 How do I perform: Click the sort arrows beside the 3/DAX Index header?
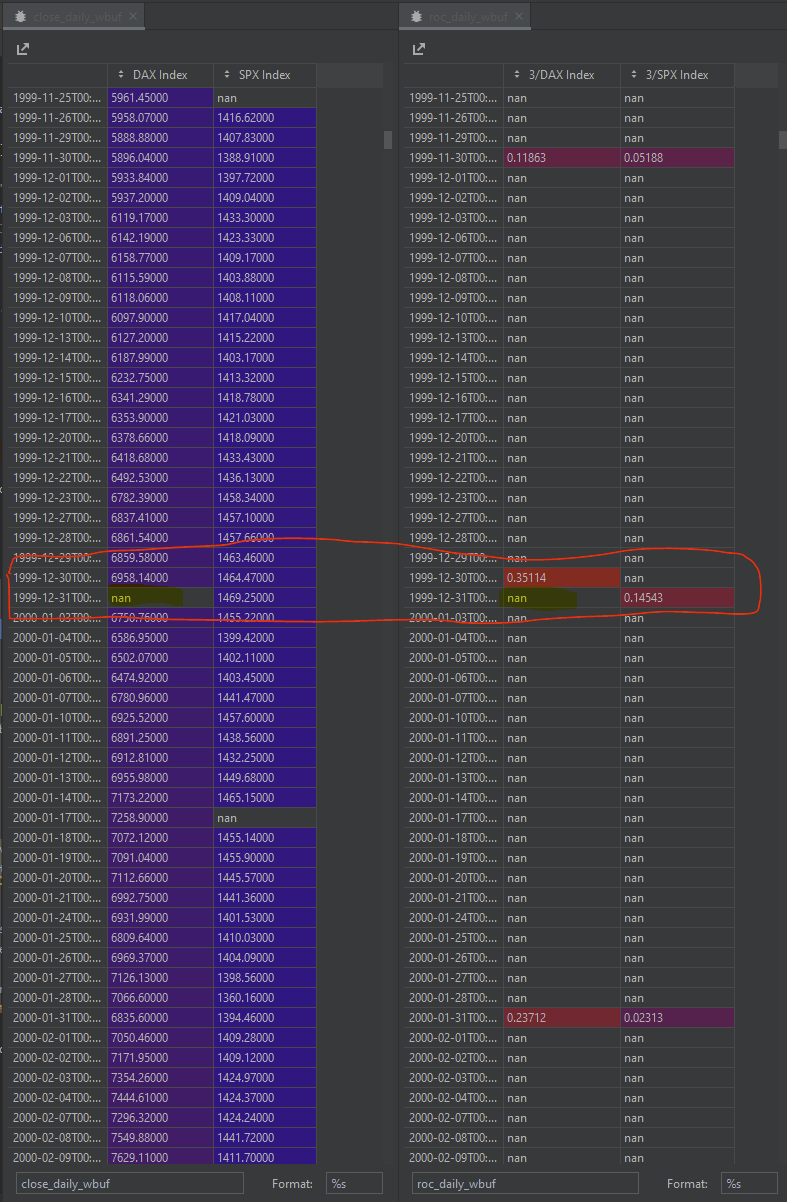tap(518, 75)
